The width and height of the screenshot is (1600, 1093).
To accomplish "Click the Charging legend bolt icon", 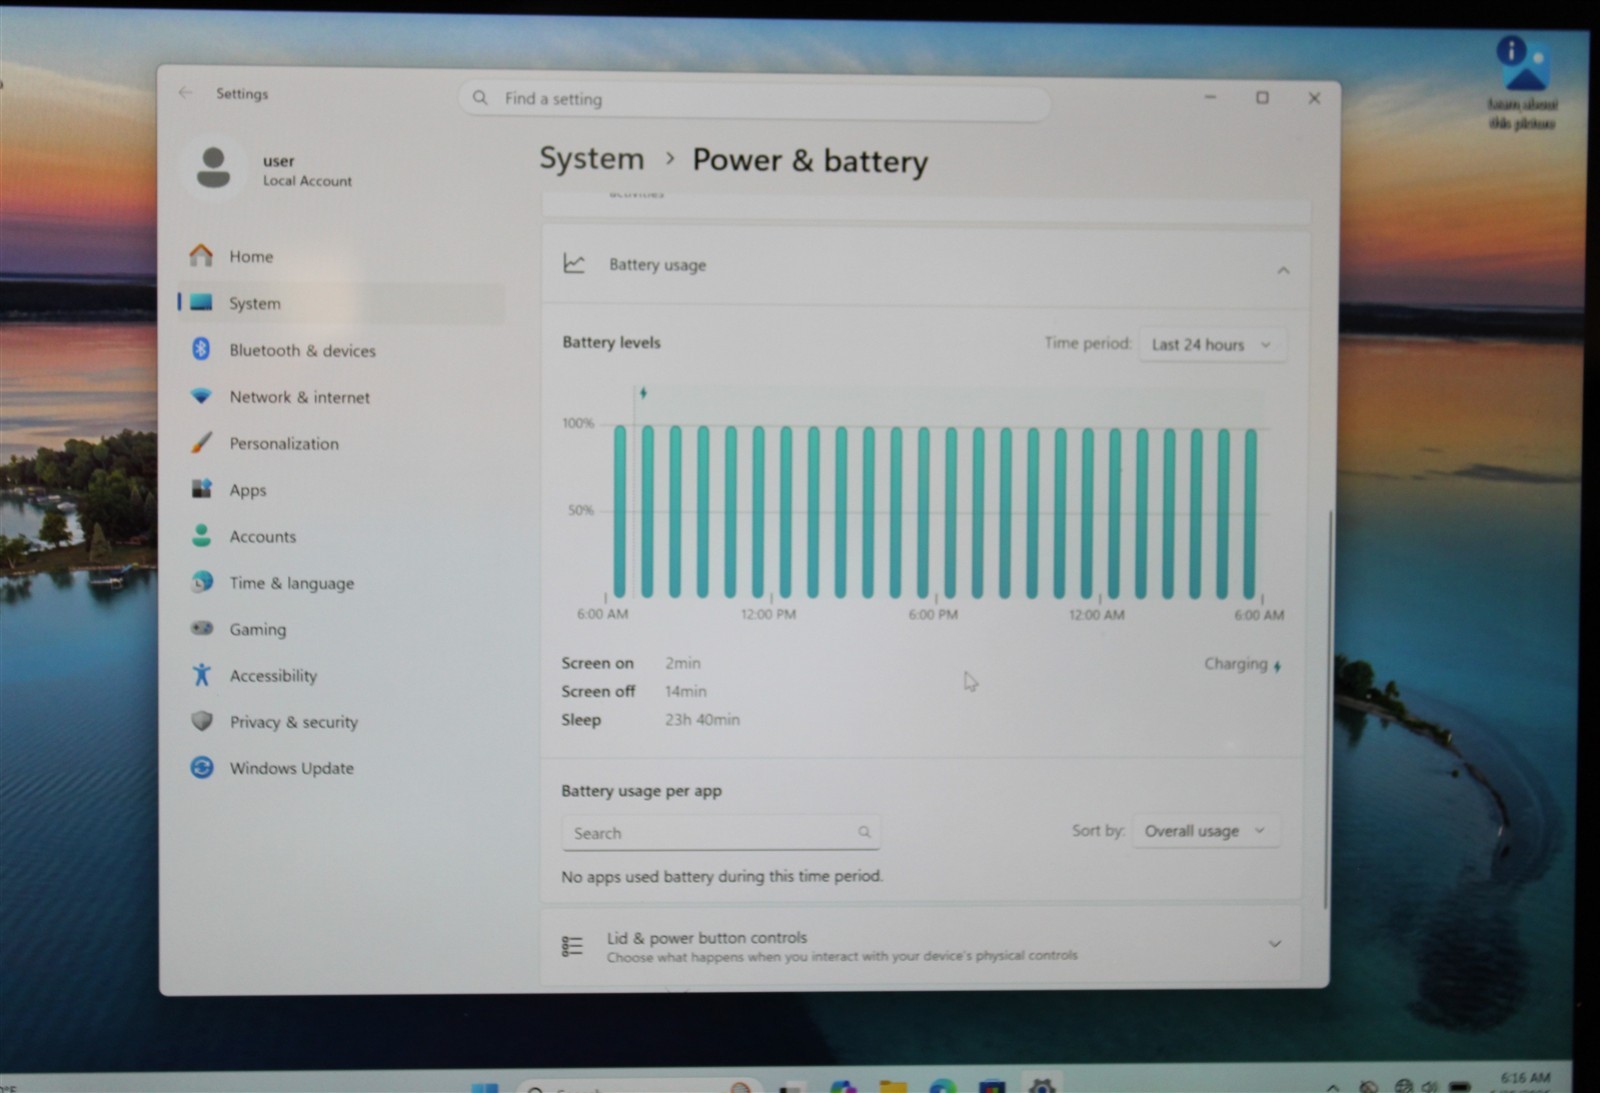I will pos(1277,666).
